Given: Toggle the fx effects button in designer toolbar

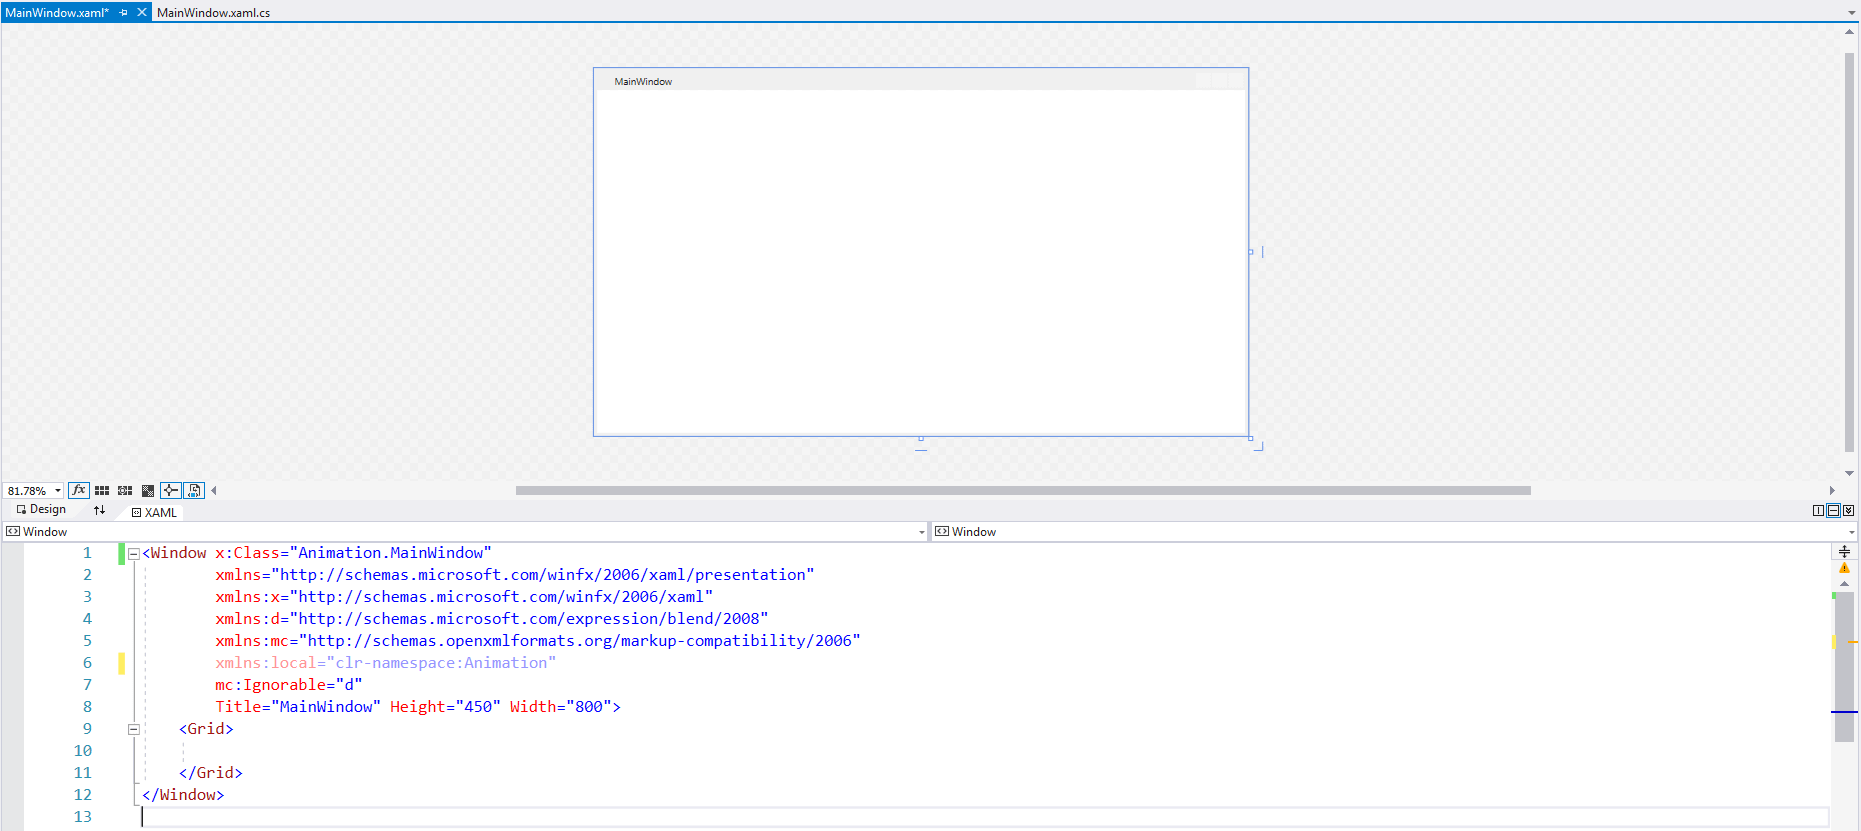Looking at the screenshot, I should (x=79, y=490).
